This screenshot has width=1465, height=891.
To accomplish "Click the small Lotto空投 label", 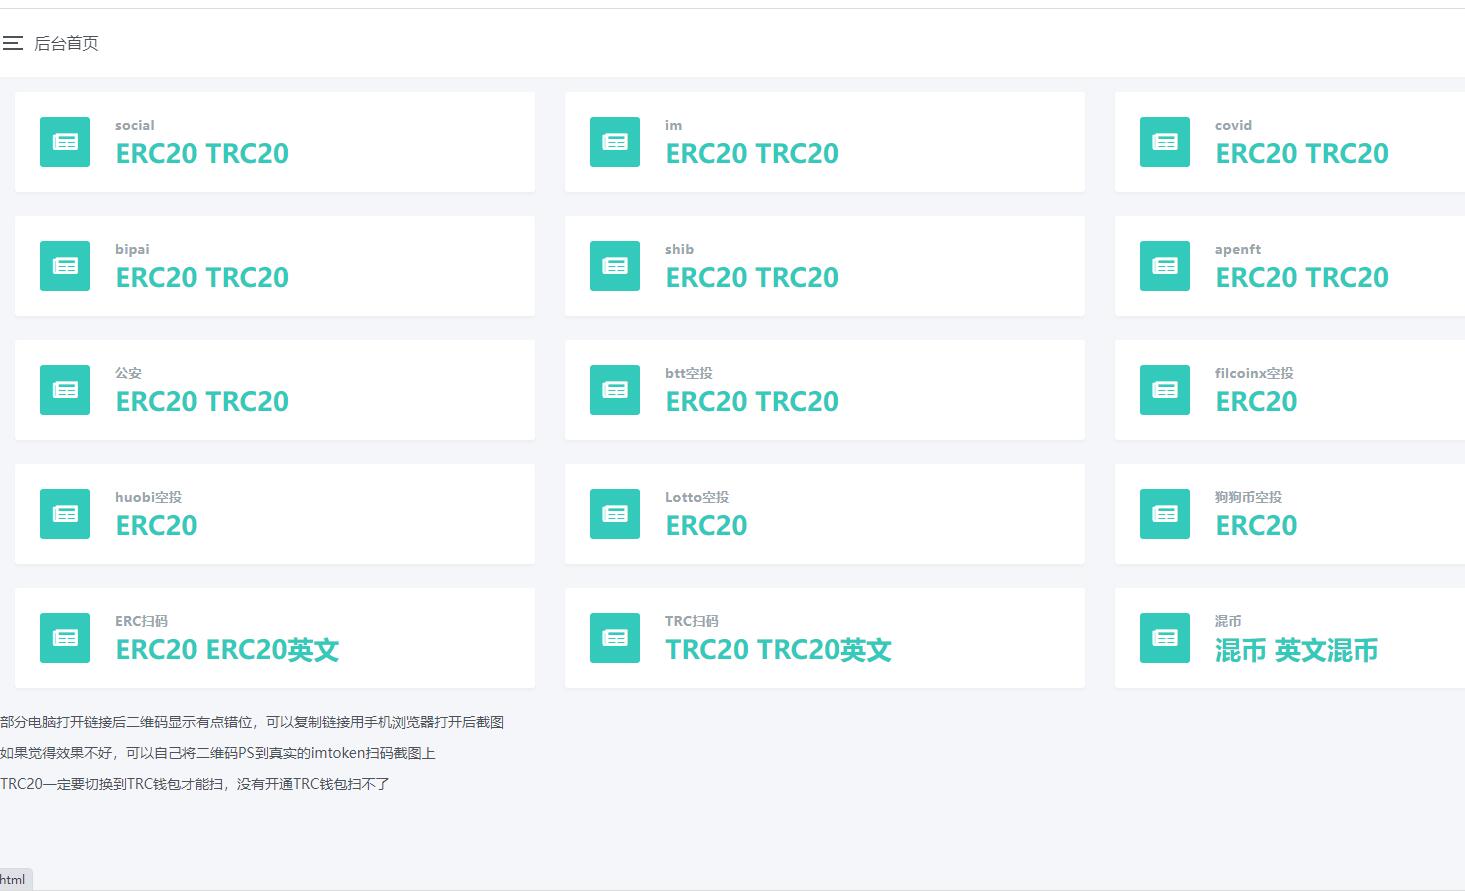I will (697, 497).
